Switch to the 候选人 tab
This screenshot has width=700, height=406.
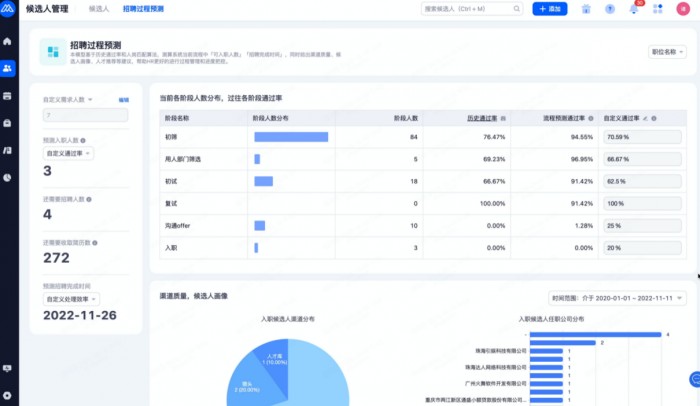coord(99,9)
